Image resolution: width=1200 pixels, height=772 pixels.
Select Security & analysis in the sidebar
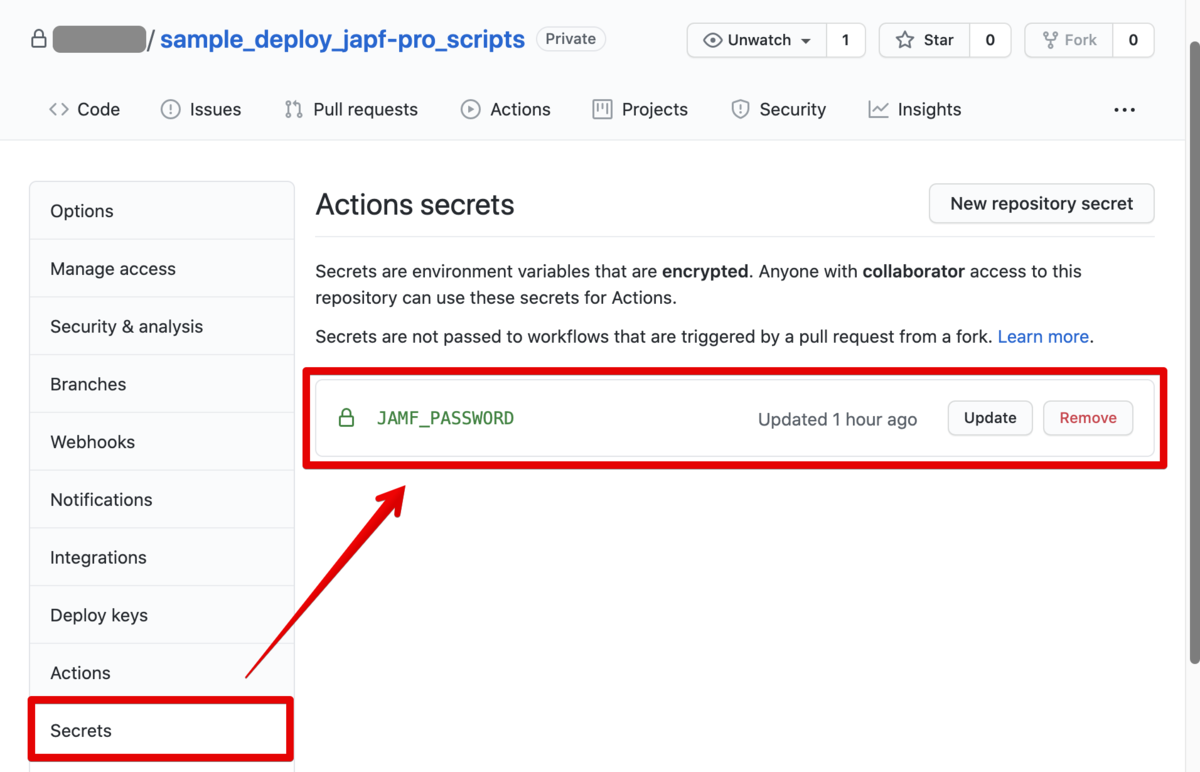coord(162,327)
